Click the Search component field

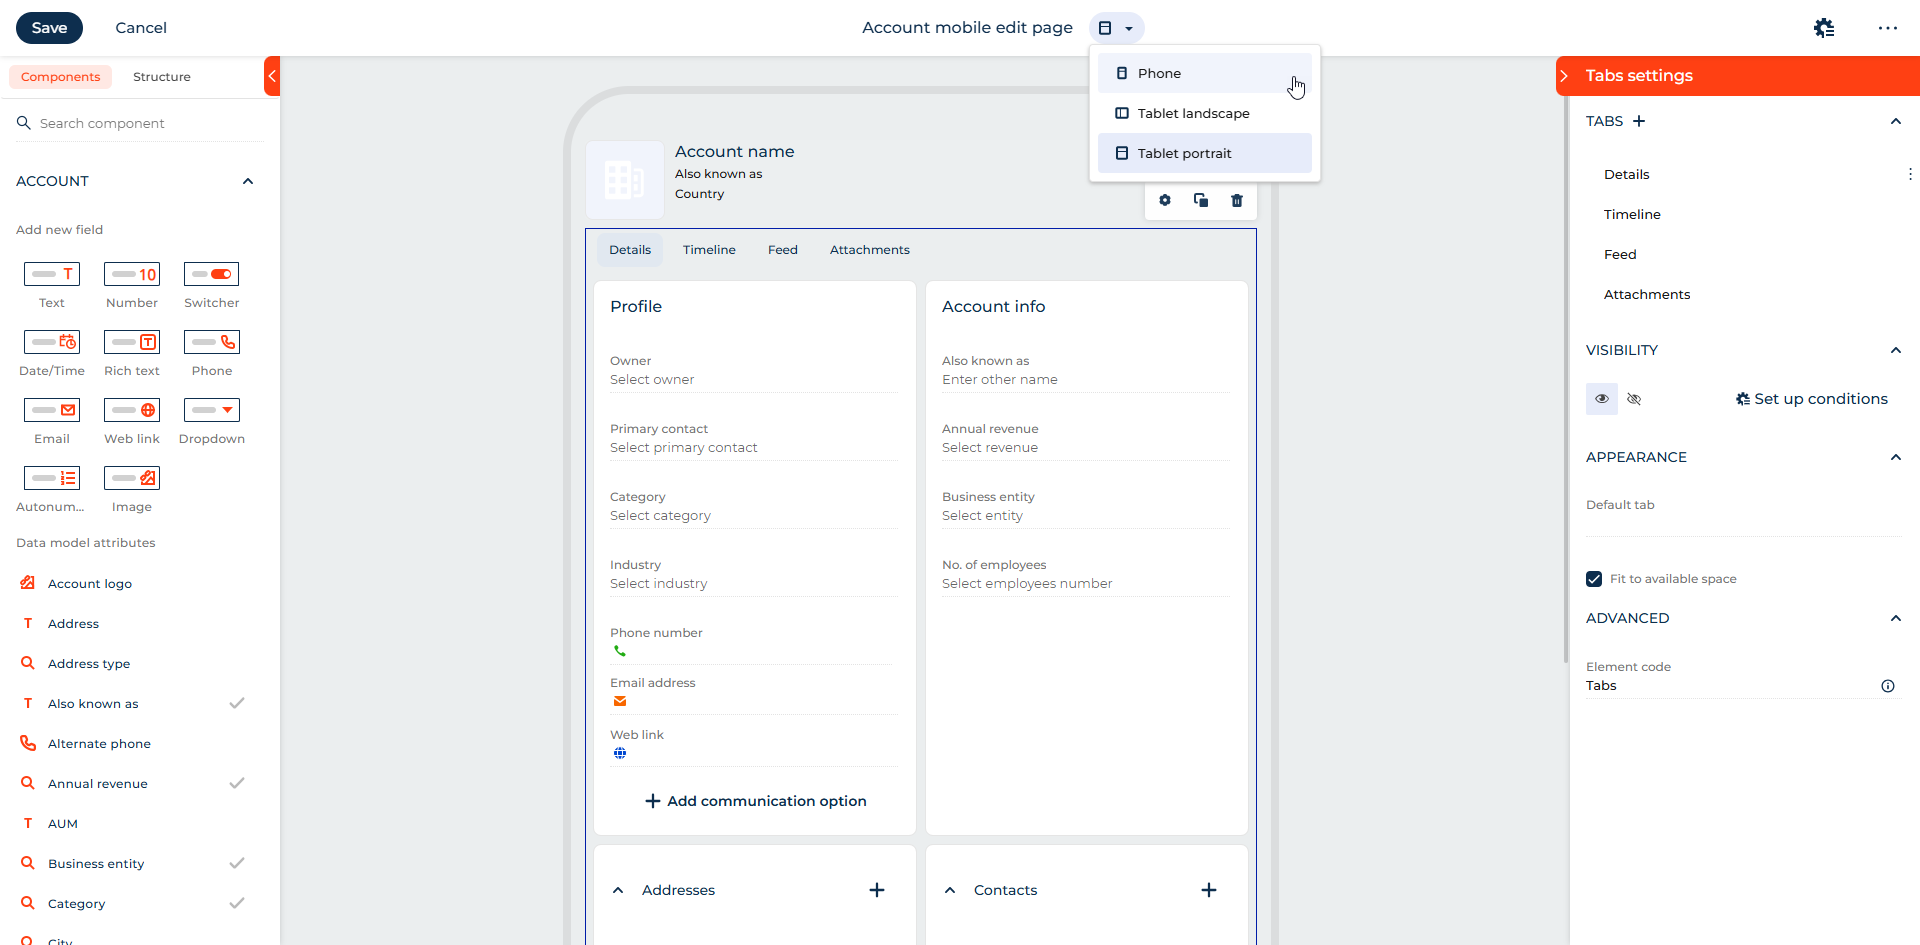point(140,123)
